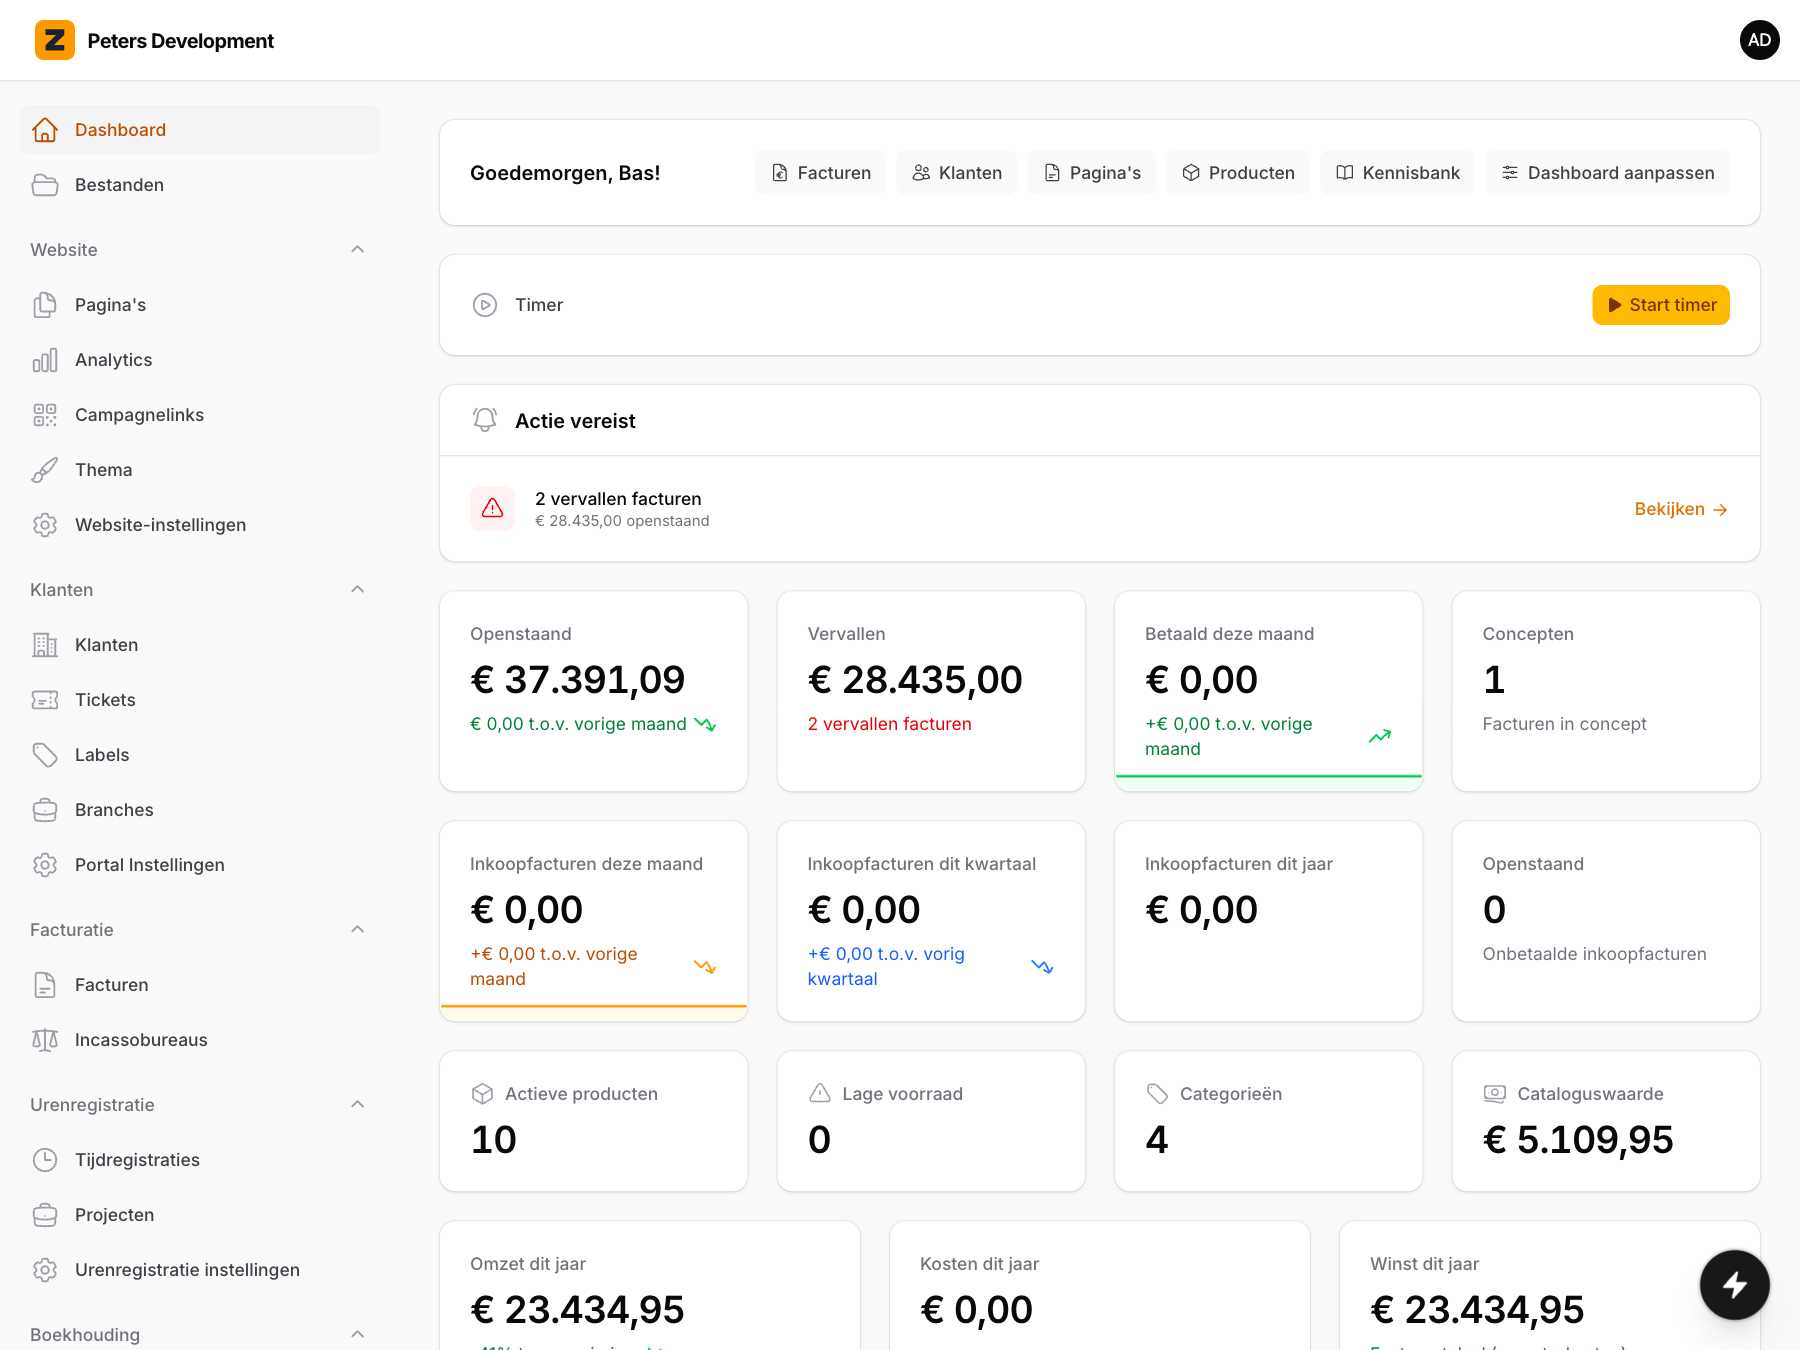
Task: Click the '2 vervallen facturen' red text in Vervallen card
Action: click(889, 724)
